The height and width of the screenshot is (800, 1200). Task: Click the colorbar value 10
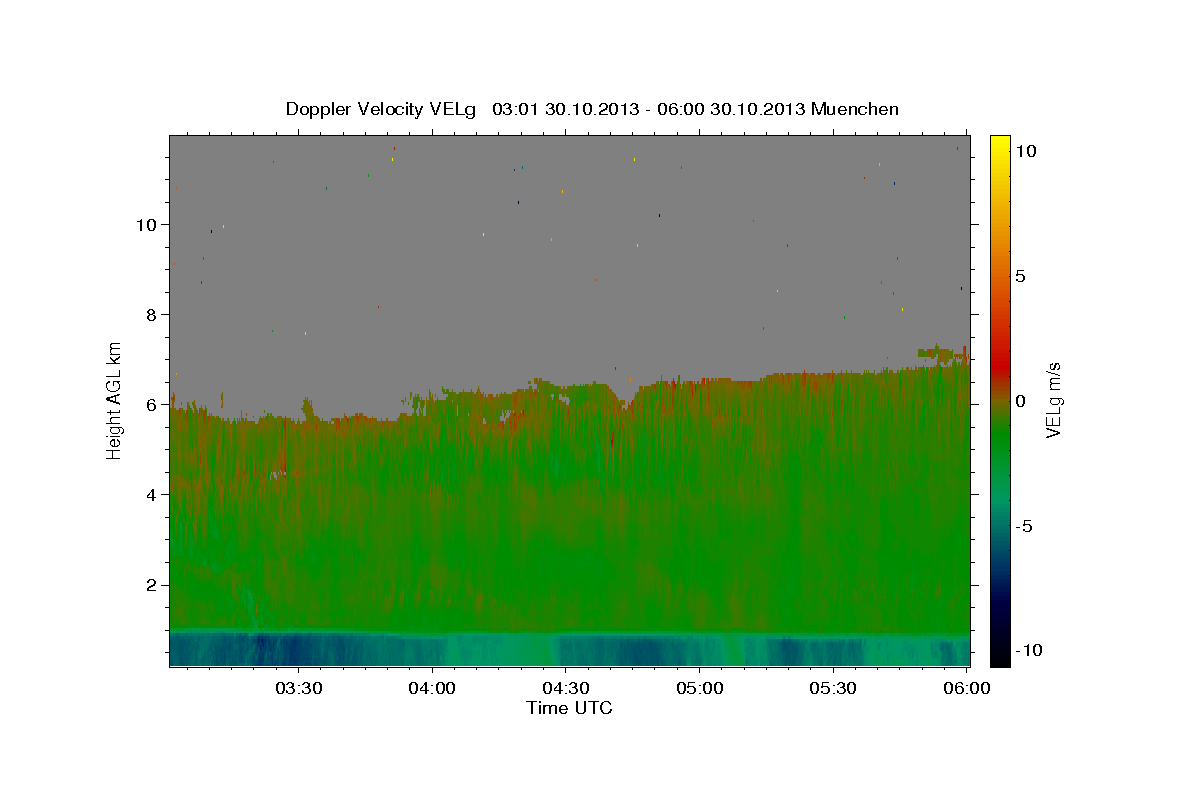coord(1026,151)
